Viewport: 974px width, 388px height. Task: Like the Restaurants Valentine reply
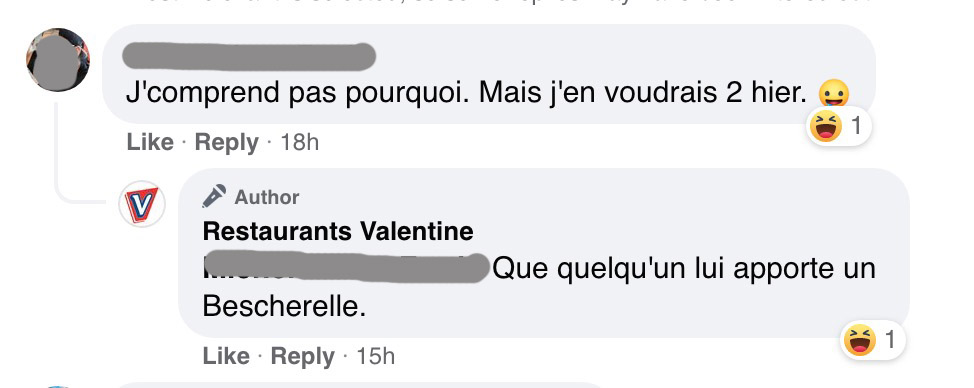[226, 356]
